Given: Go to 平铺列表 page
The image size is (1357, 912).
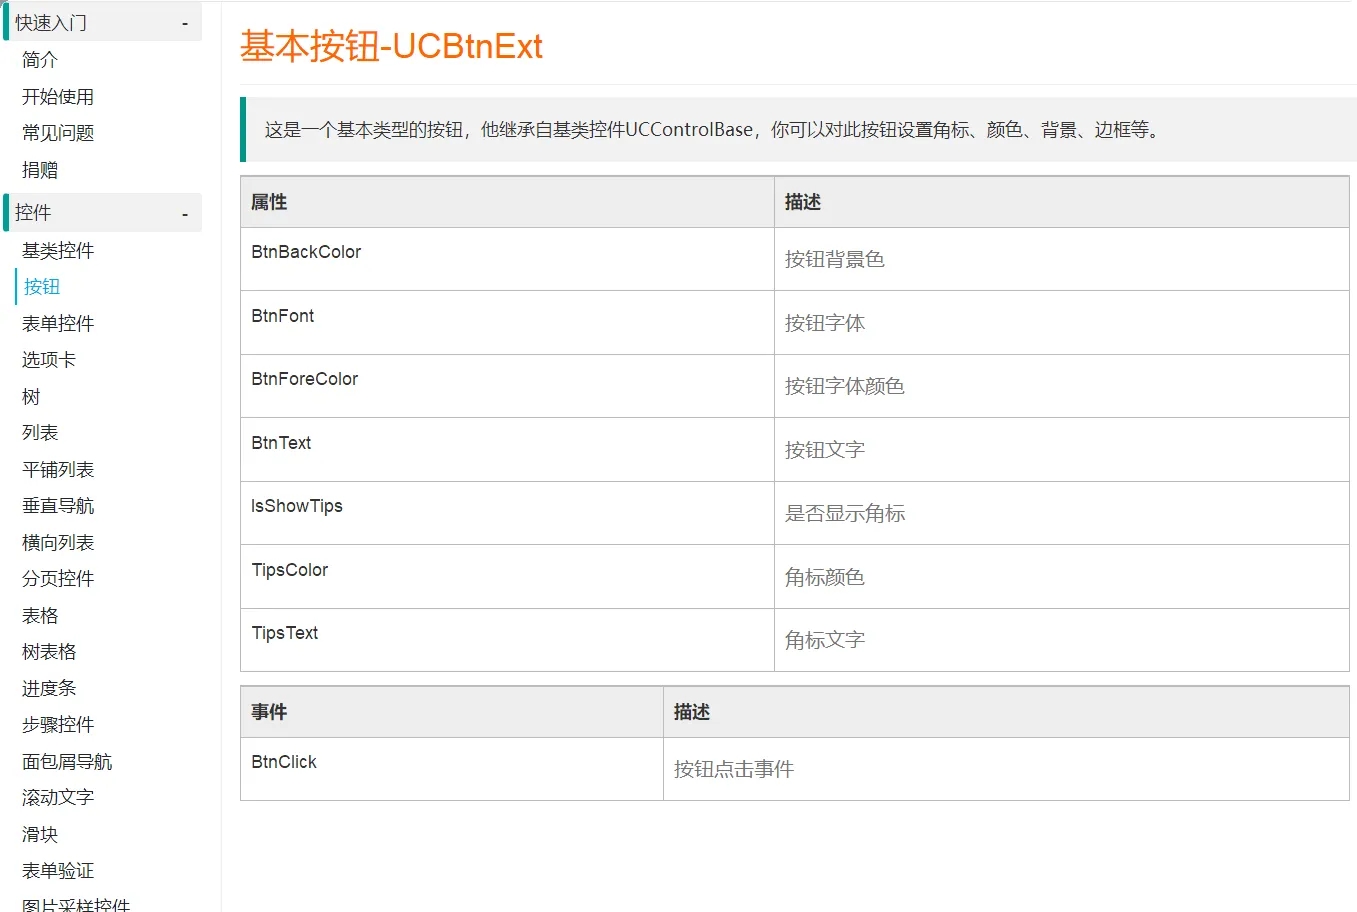Looking at the screenshot, I should (58, 470).
